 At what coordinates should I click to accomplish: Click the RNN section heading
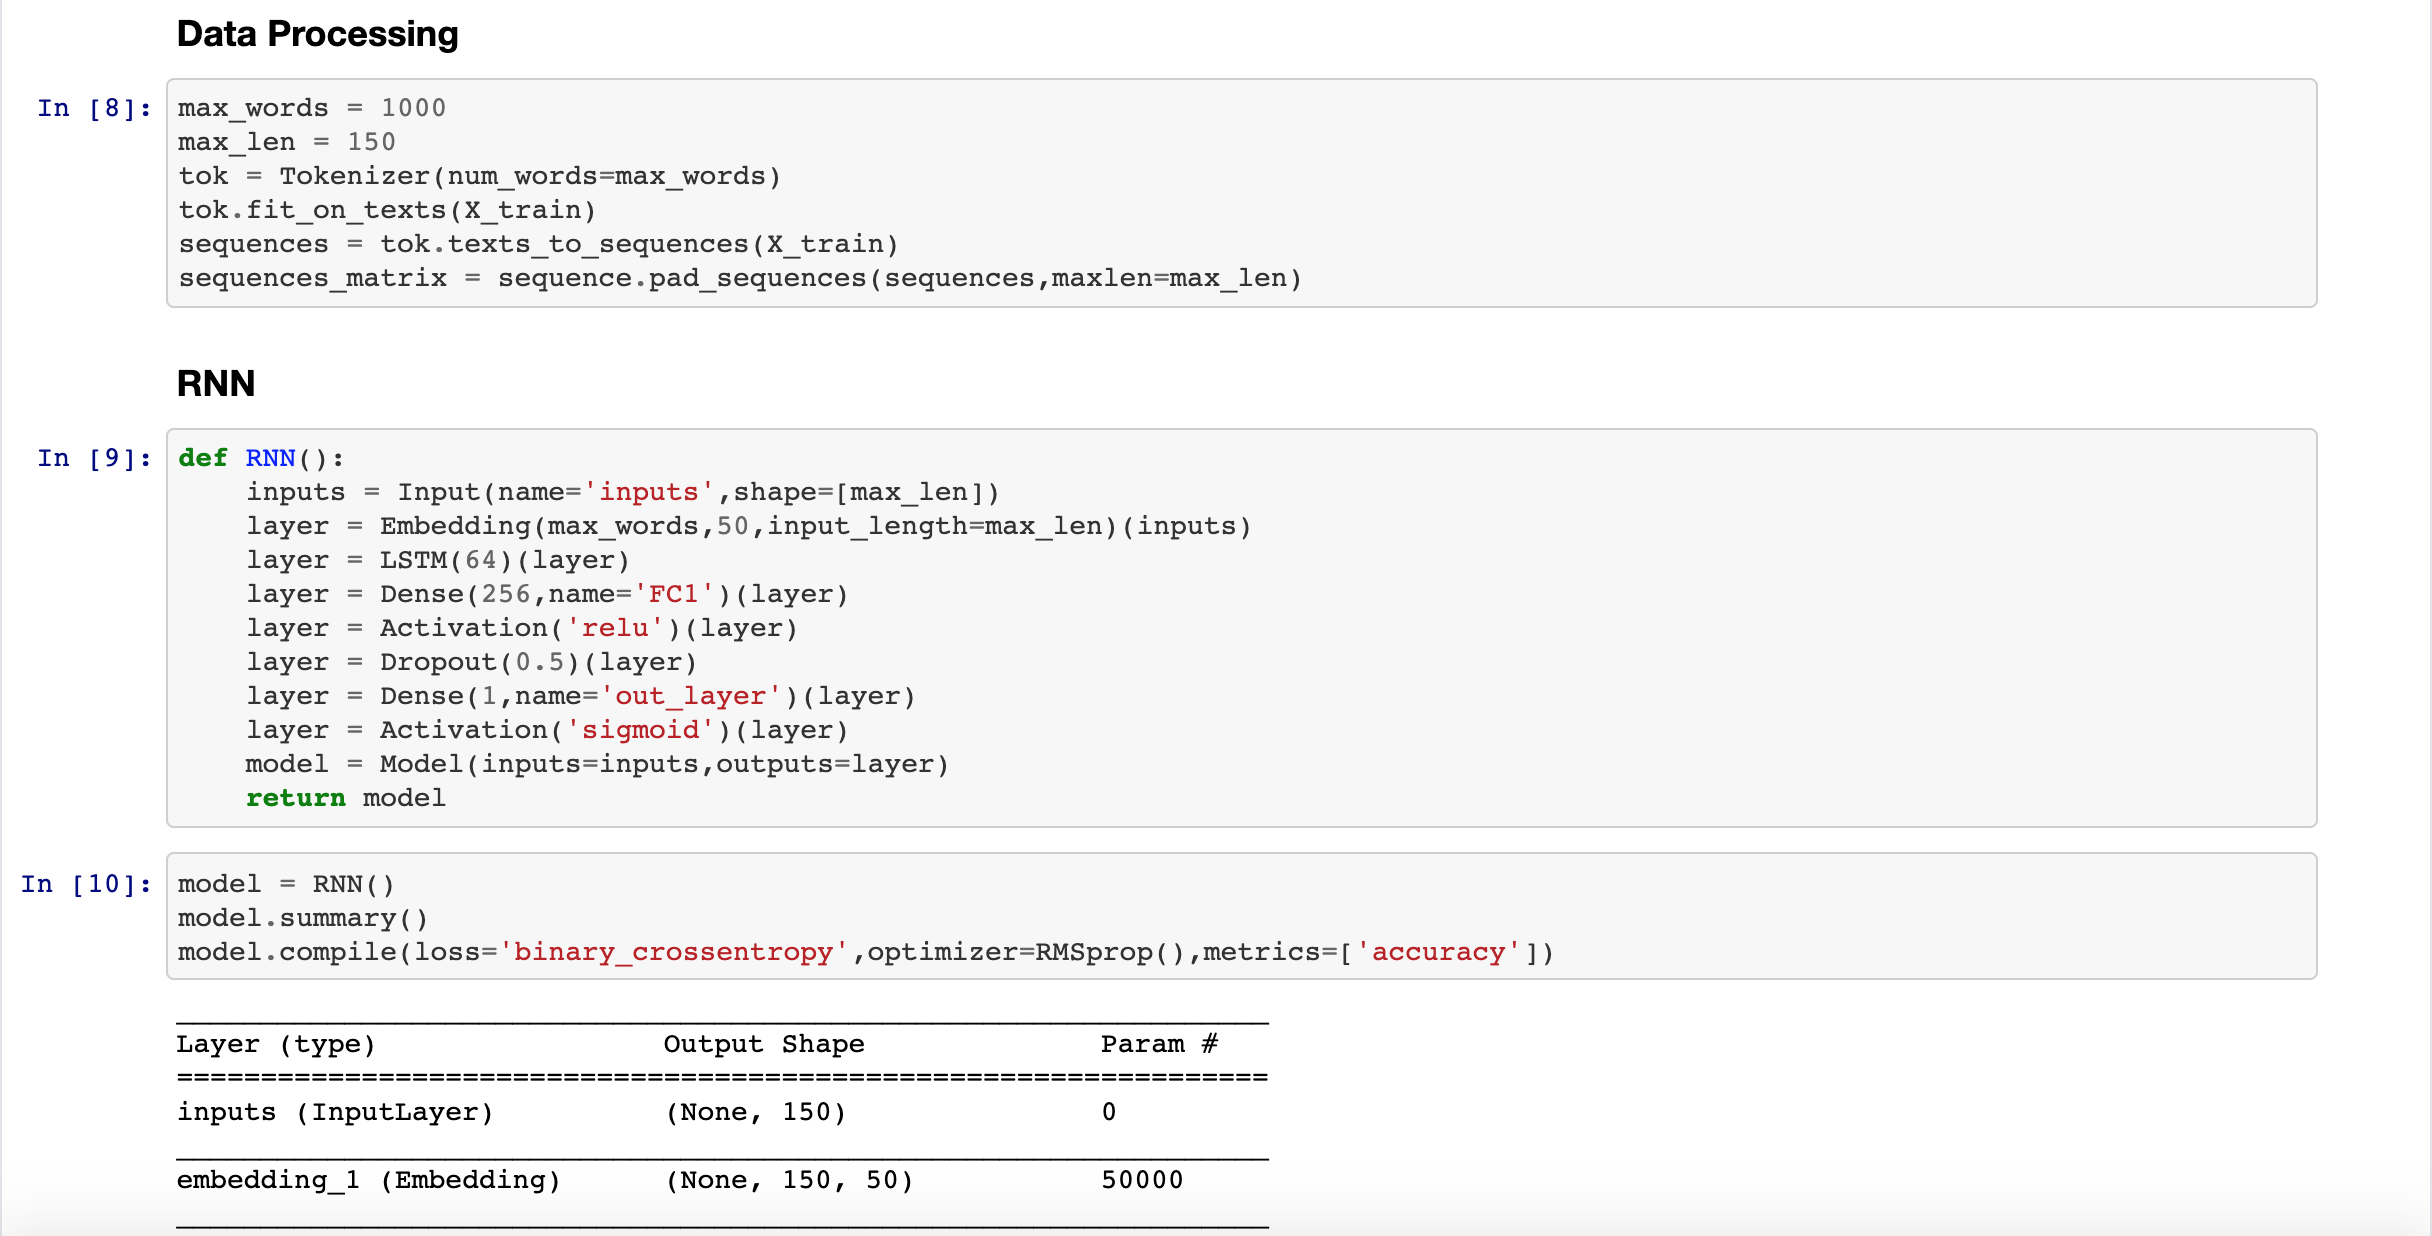(216, 384)
